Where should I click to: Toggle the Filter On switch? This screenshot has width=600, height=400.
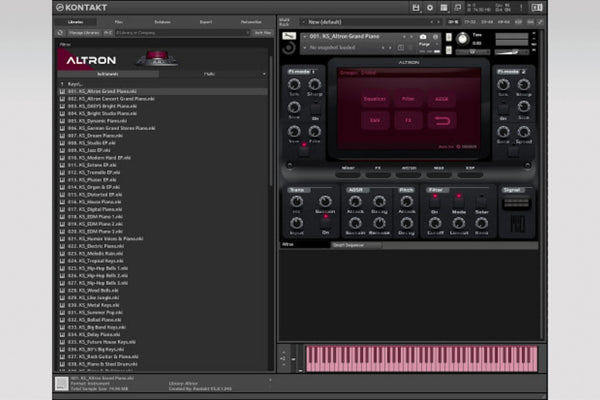[435, 201]
